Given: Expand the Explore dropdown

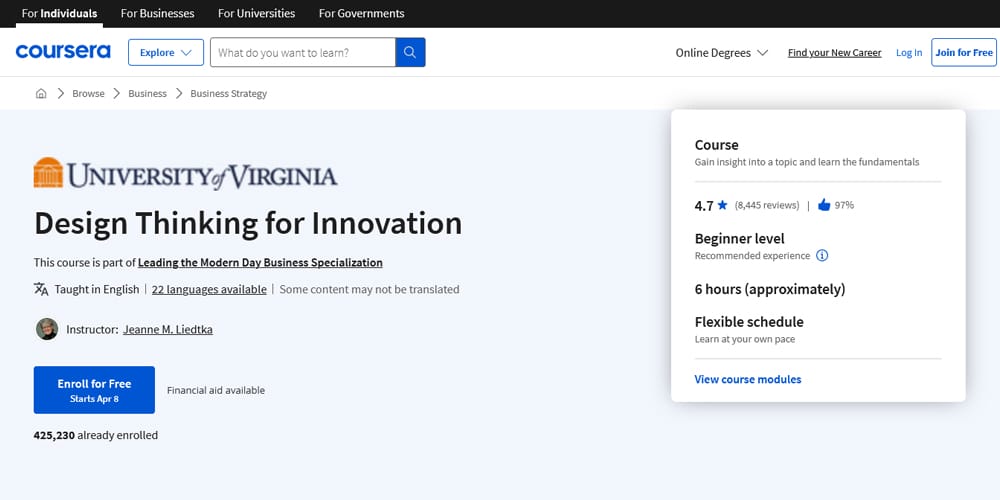Looking at the screenshot, I should [x=166, y=52].
